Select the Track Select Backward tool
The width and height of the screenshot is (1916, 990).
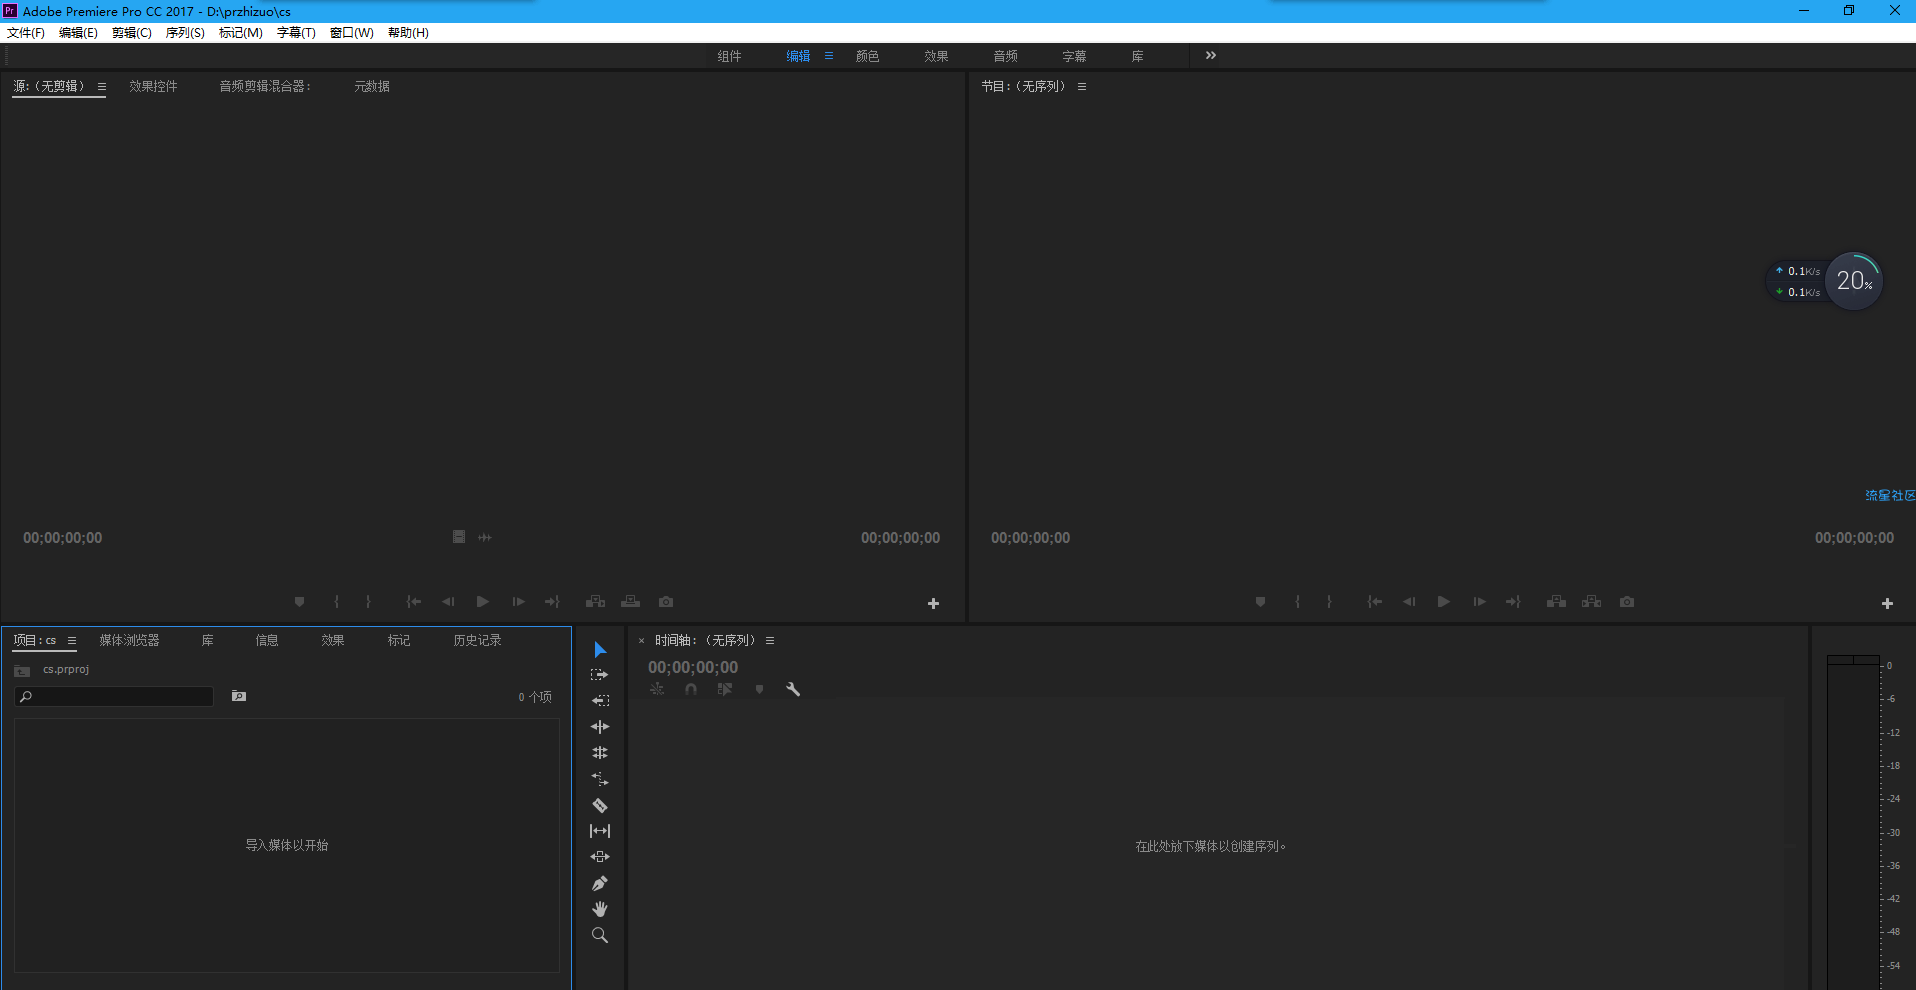600,701
